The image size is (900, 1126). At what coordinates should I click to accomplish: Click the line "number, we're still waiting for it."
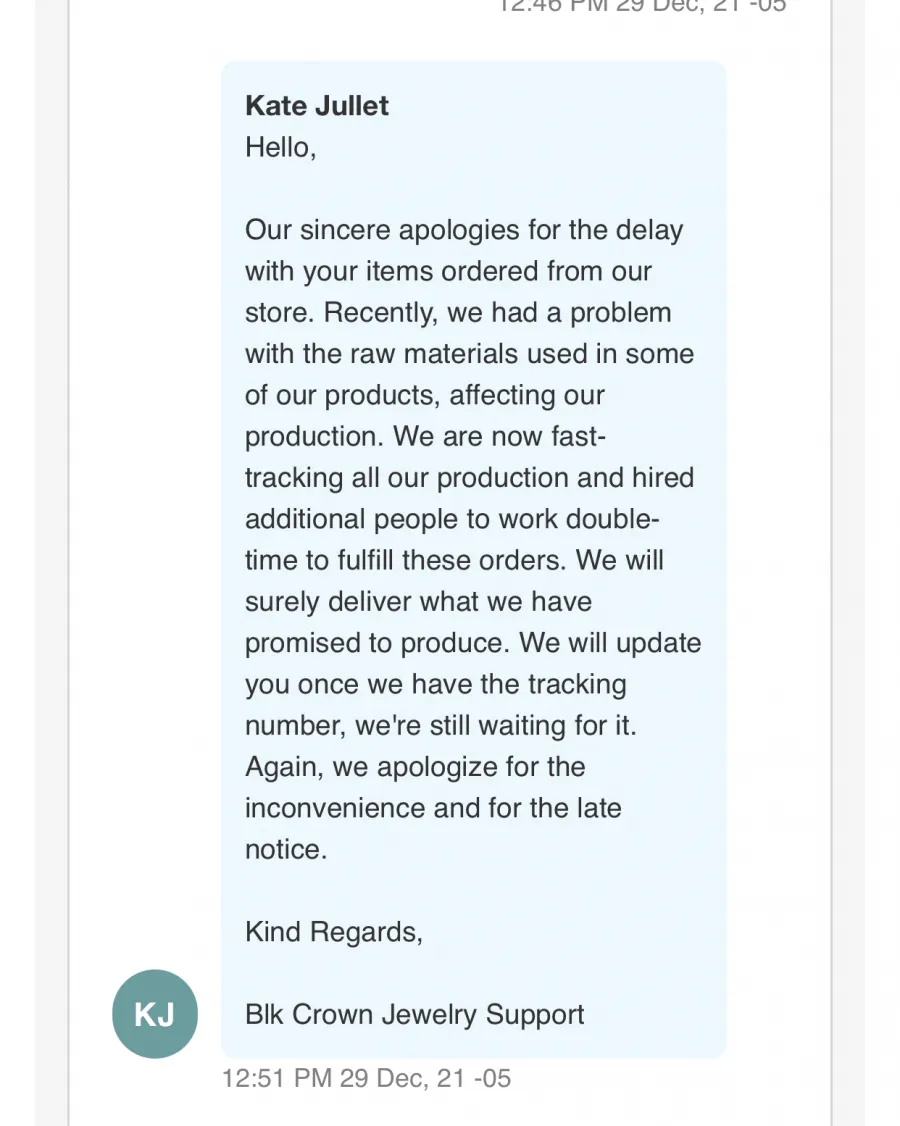[x=441, y=726]
